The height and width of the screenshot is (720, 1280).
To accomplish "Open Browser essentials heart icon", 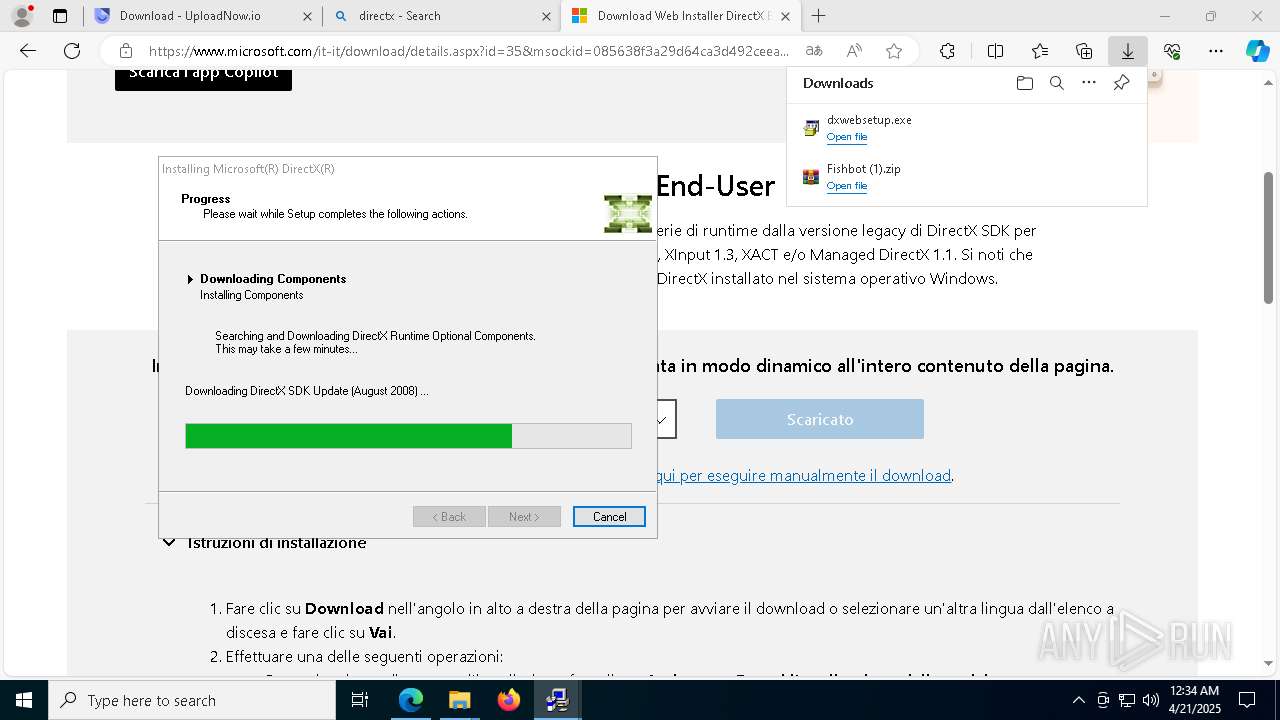I will pos(1172,51).
